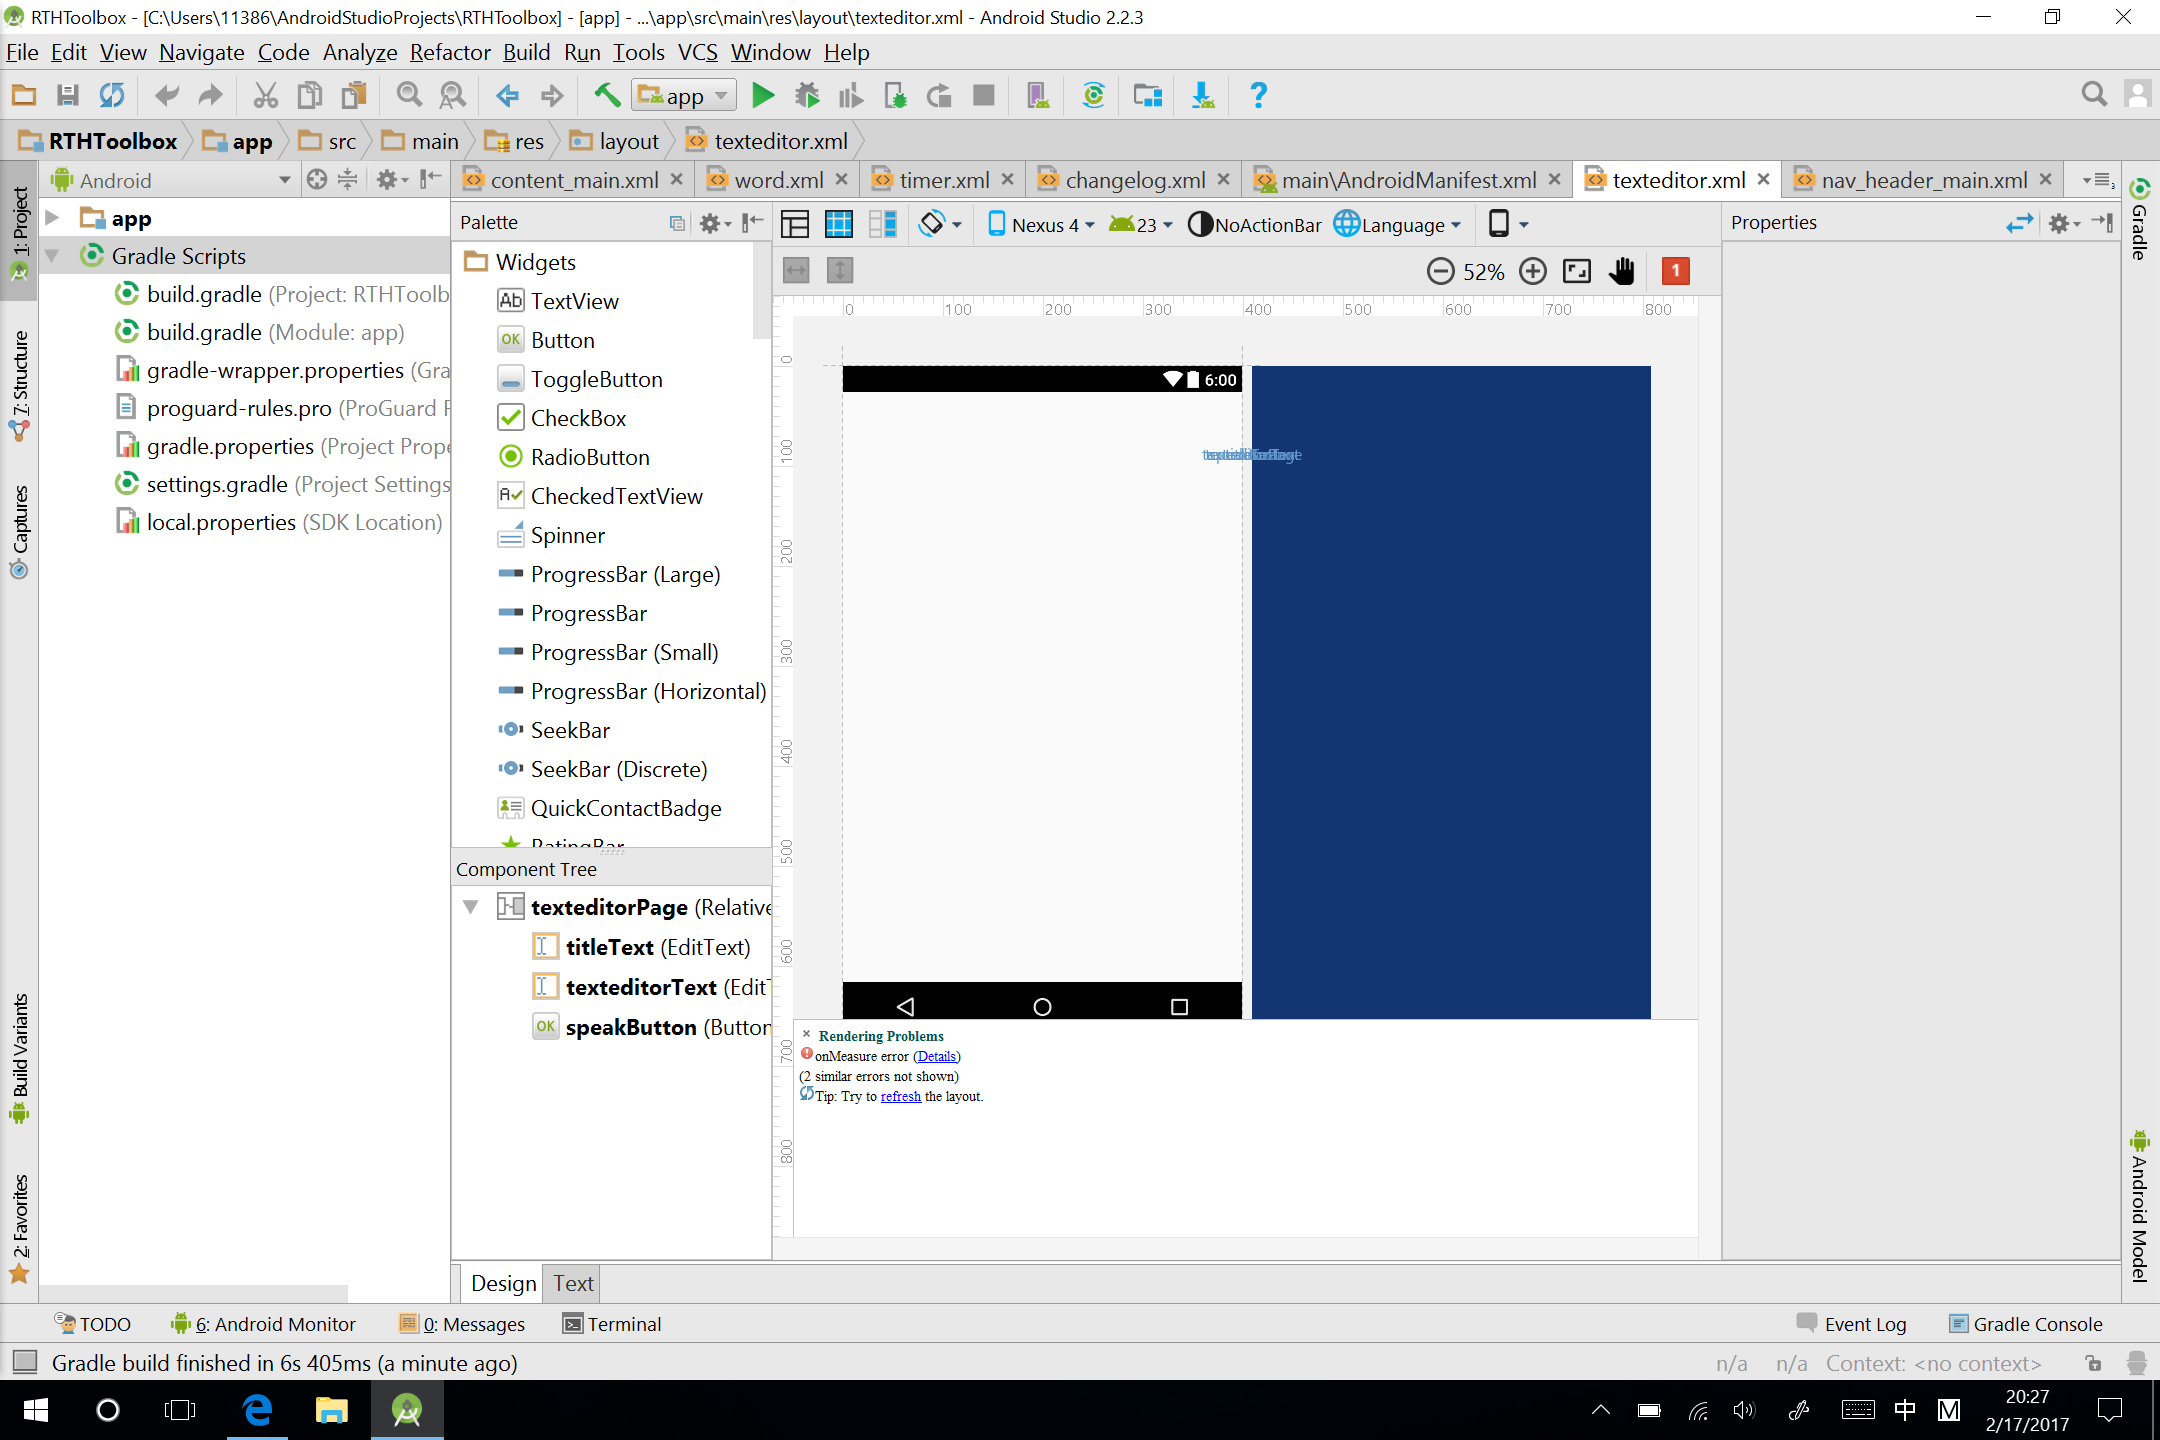The image size is (2160, 1440).
Task: Click the design surface orientation icon
Action: pos(939,224)
